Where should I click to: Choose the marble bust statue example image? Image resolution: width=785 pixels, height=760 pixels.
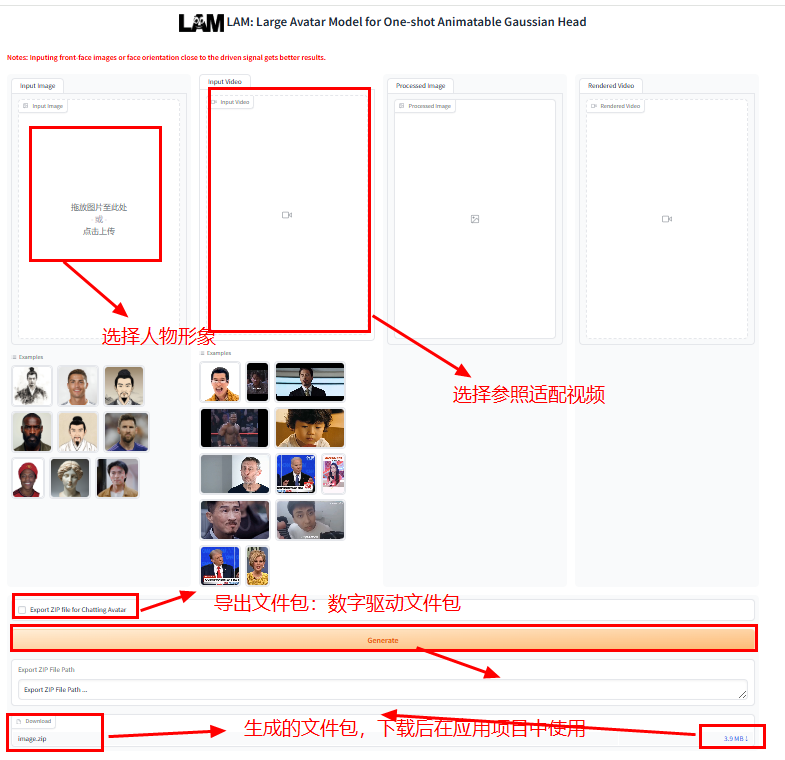pyautogui.click(x=71, y=478)
